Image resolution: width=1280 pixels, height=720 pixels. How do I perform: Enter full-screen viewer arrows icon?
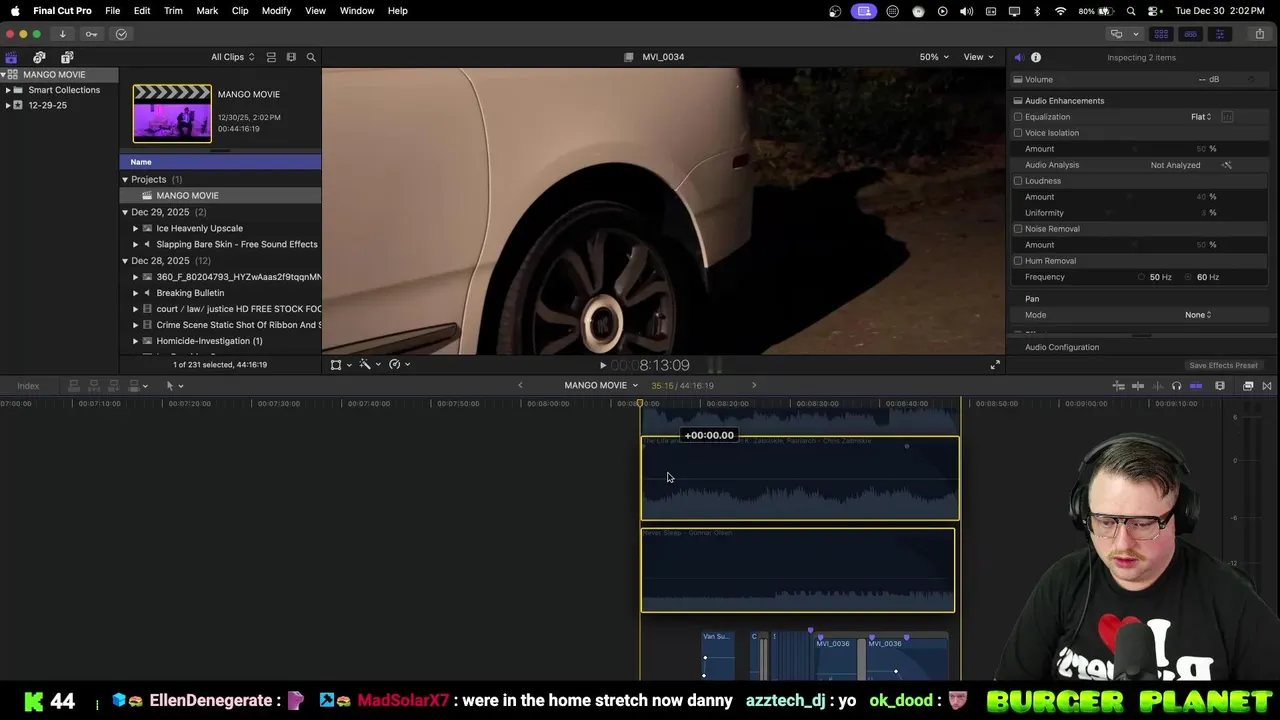point(995,365)
